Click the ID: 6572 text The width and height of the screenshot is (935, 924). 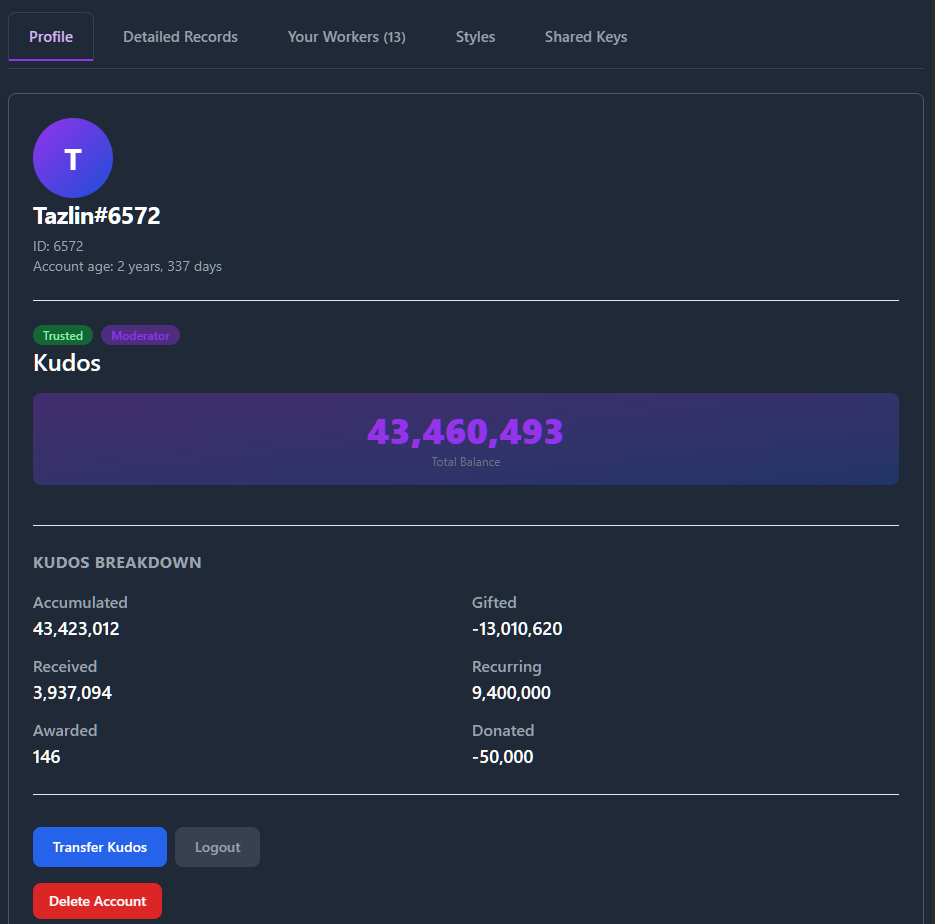pos(58,246)
